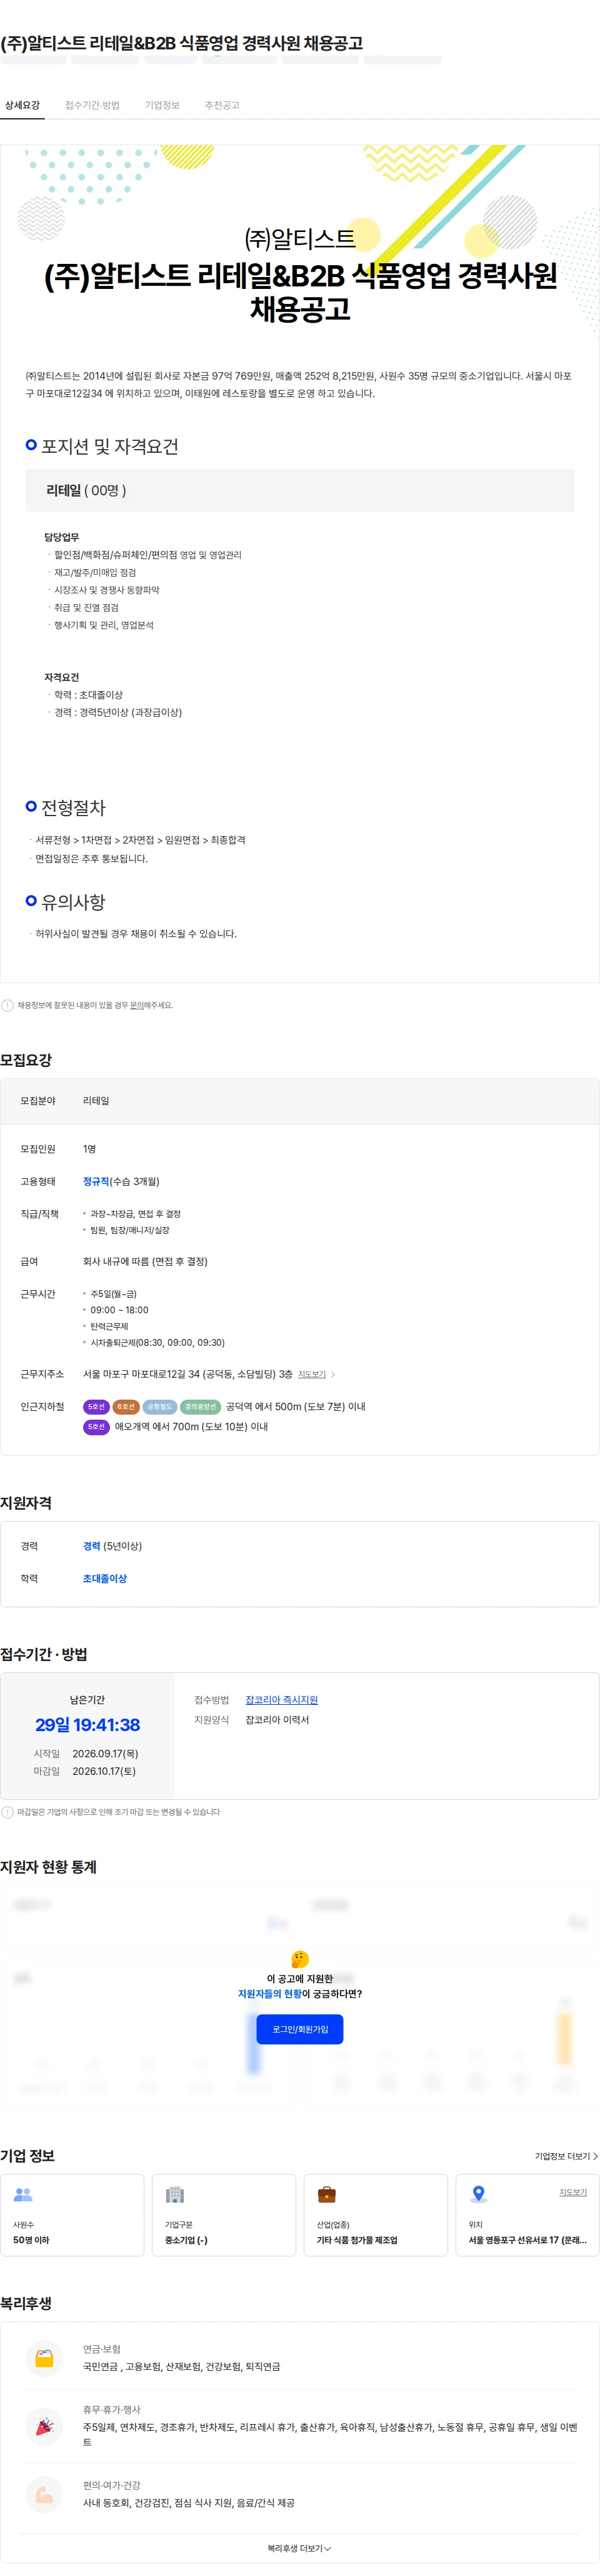Screen dimensions: 600x2576
Task: Open 기업정보 더보기 link
Action: (566, 2155)
